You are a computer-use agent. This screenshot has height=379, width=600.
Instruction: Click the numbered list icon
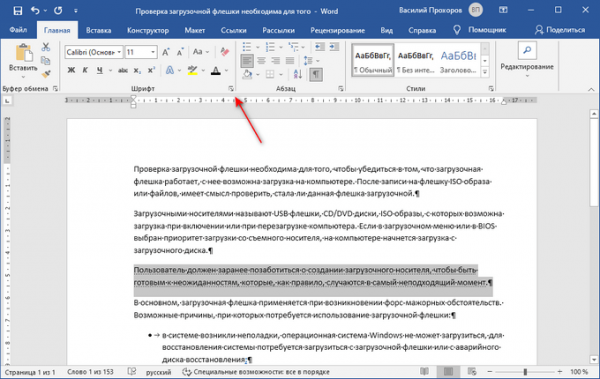(x=271, y=47)
